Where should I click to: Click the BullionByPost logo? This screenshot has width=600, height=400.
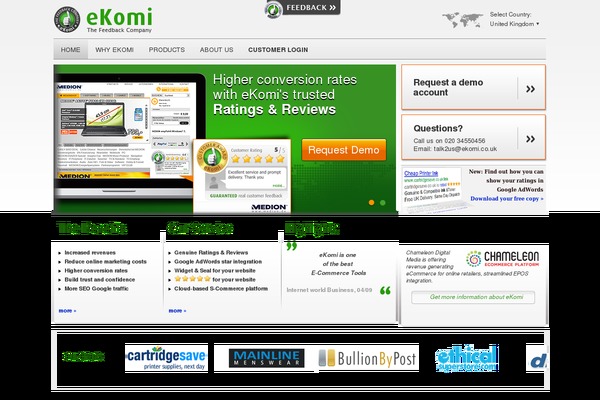point(367,359)
